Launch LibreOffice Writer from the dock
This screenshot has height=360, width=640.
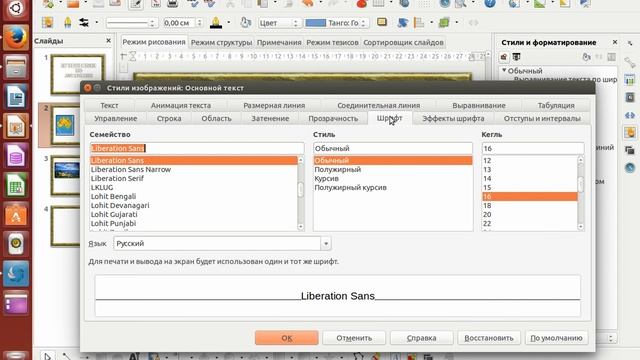(16, 97)
